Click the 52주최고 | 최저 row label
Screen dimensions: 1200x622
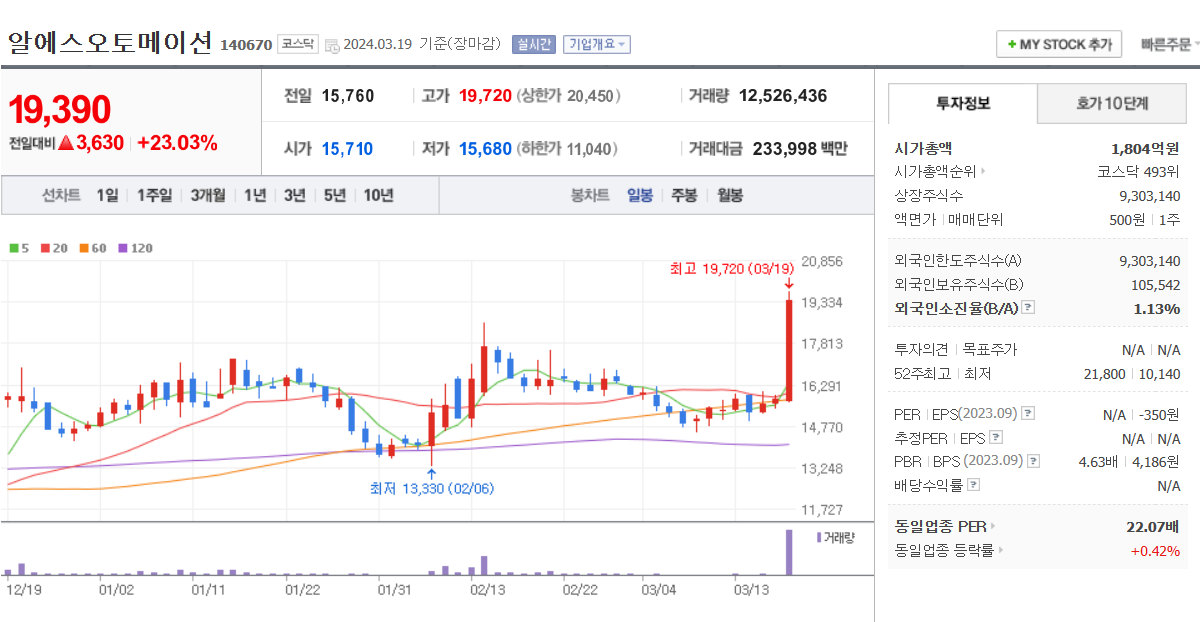coord(942,374)
